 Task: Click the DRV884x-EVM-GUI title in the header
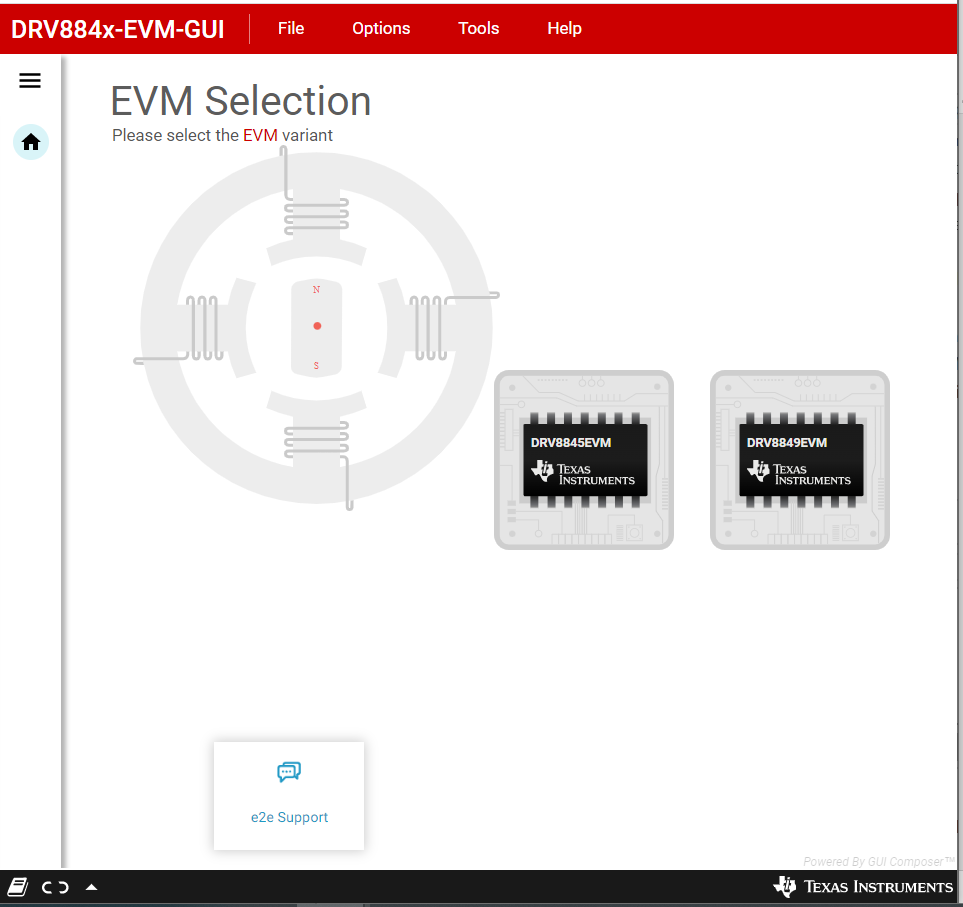pos(118,29)
